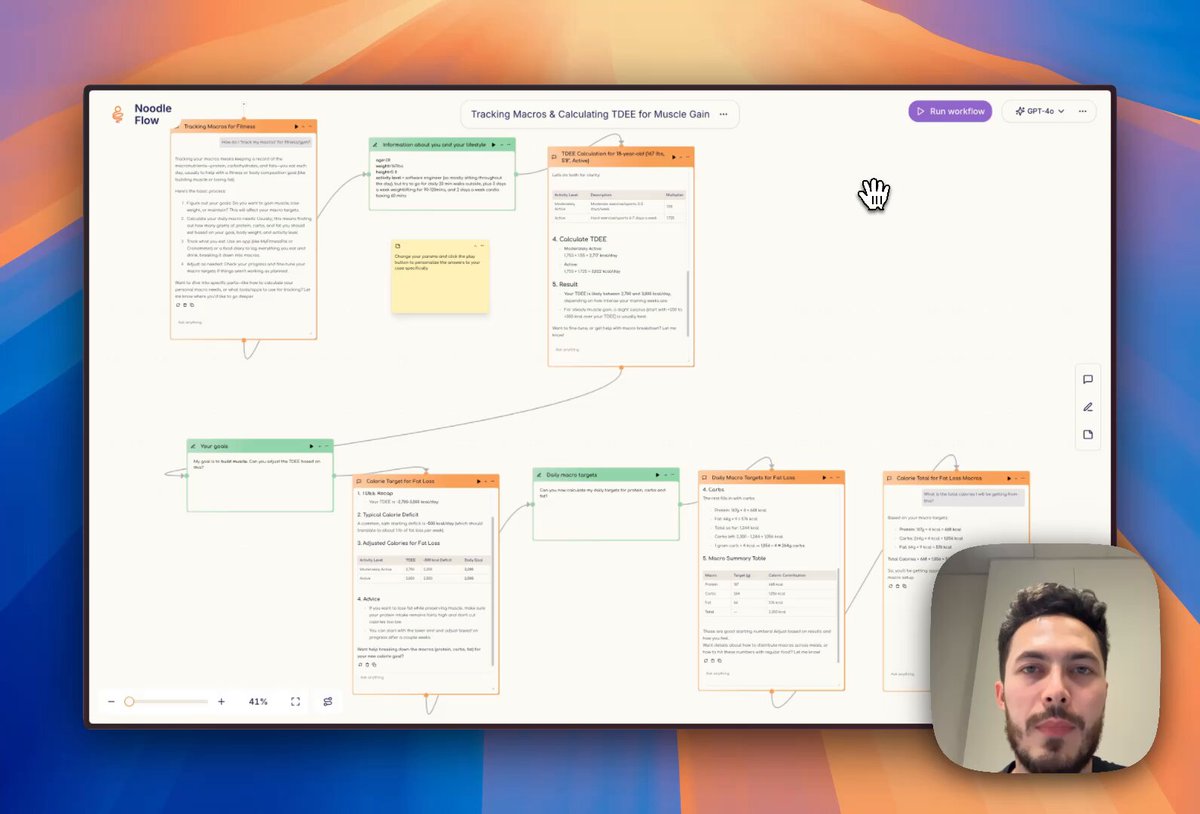Collapse the TDEE Calculation node
Image resolution: width=1200 pixels, height=814 pixels.
click(681, 156)
